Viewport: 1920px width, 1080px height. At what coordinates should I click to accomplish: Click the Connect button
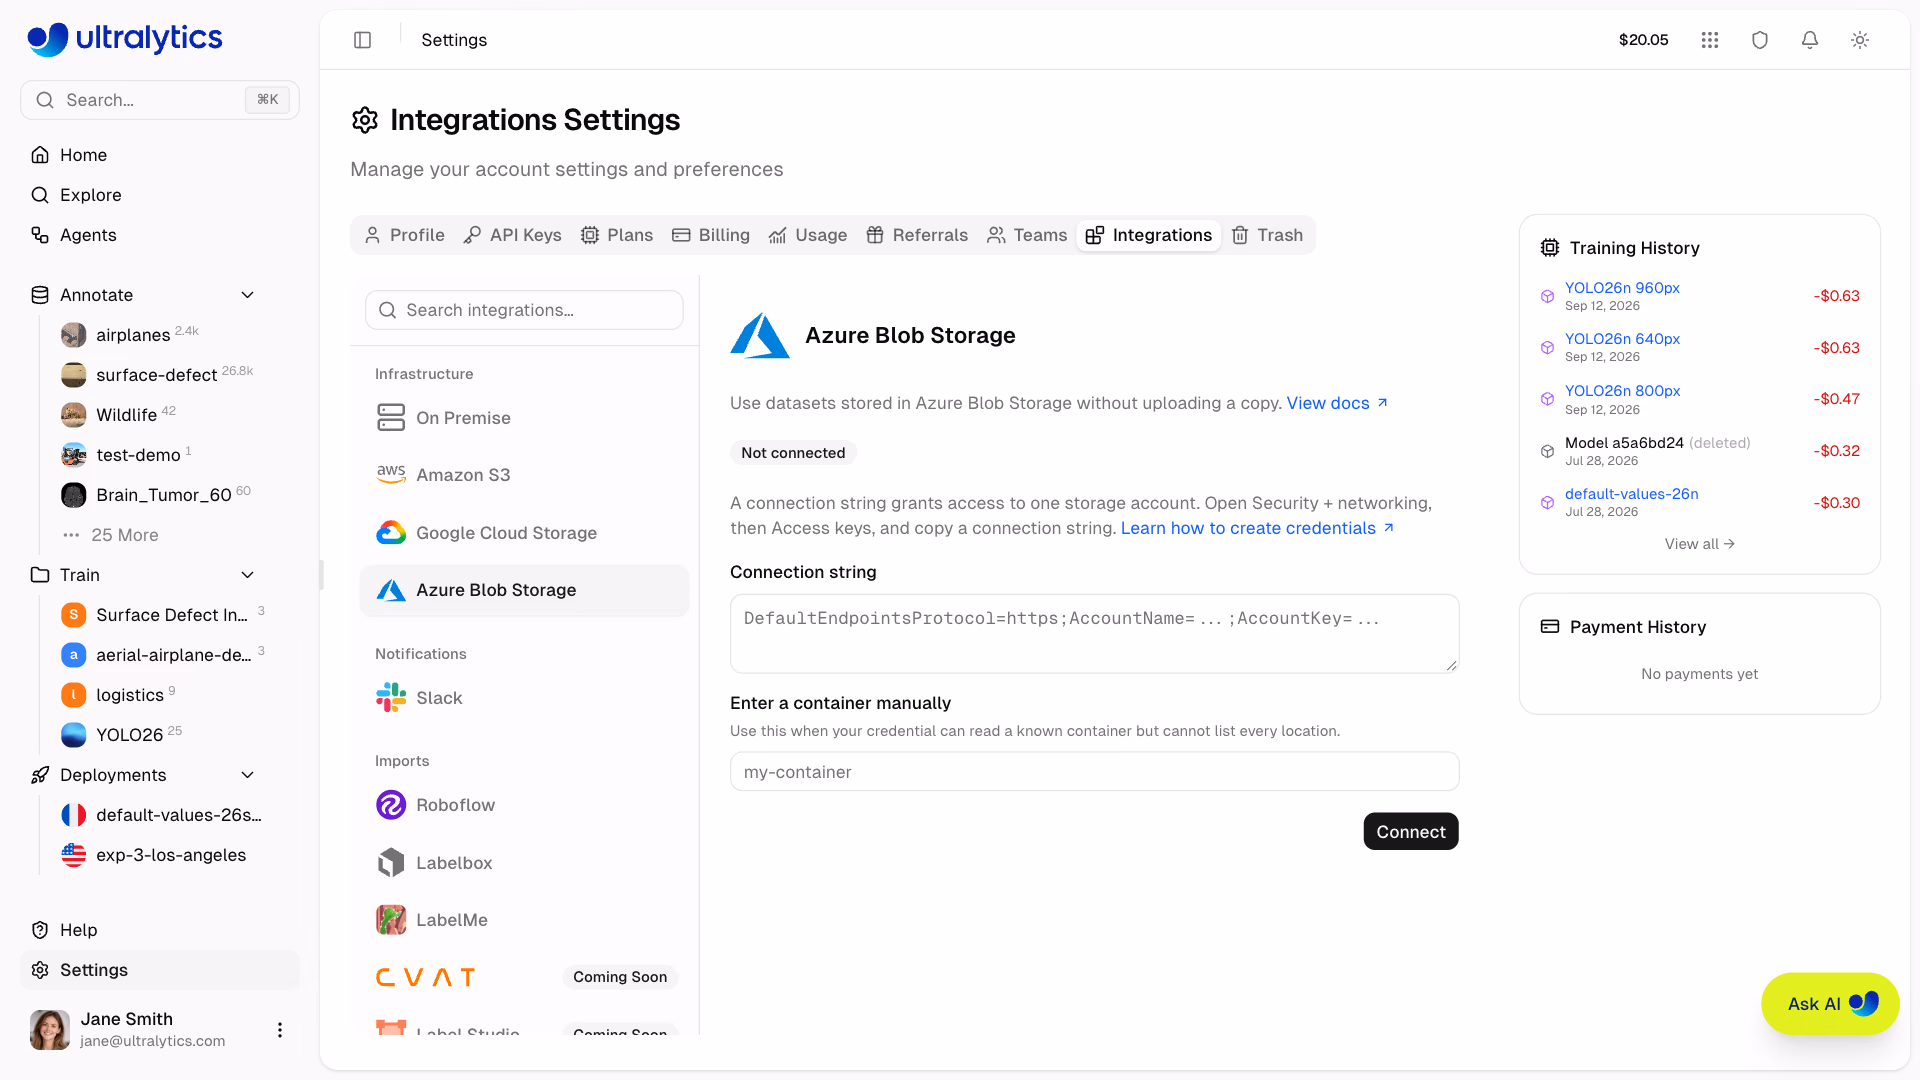pos(1411,832)
